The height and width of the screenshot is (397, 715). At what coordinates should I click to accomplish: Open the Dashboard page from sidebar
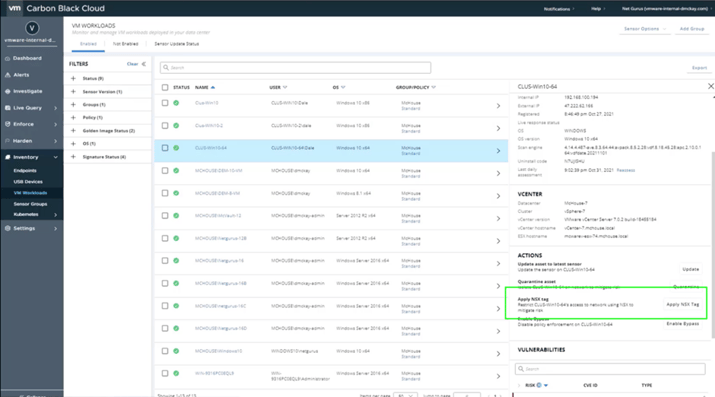click(x=27, y=58)
